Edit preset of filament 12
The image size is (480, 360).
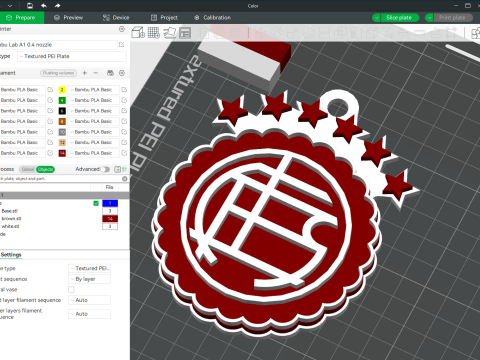124,142
